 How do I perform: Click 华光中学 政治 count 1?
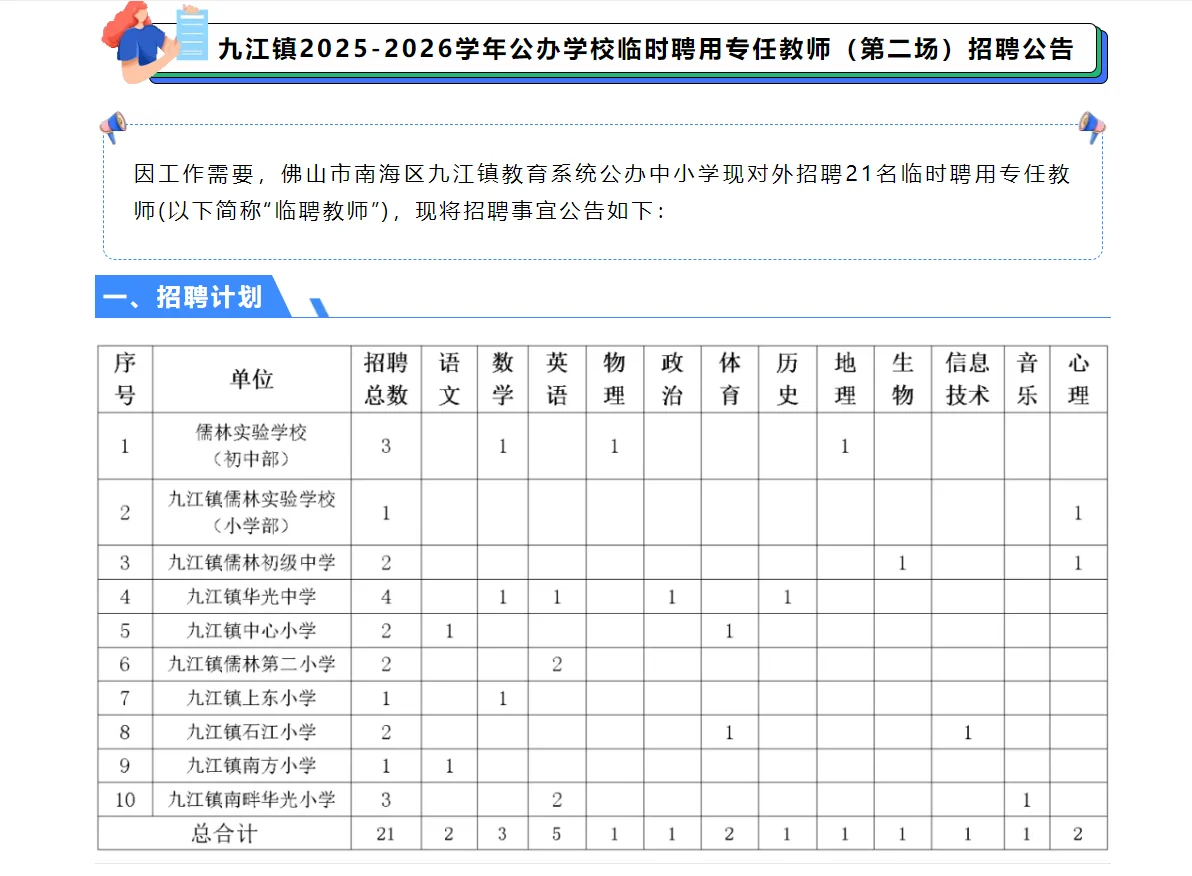pyautogui.click(x=672, y=597)
